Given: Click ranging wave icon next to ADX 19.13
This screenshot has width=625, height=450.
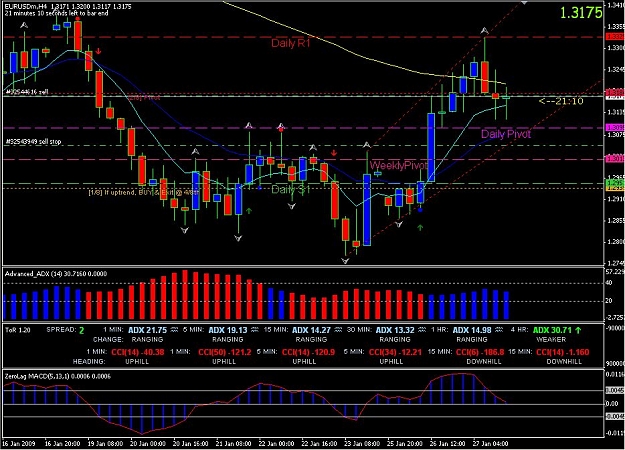Looking at the screenshot, I should coord(254,330).
